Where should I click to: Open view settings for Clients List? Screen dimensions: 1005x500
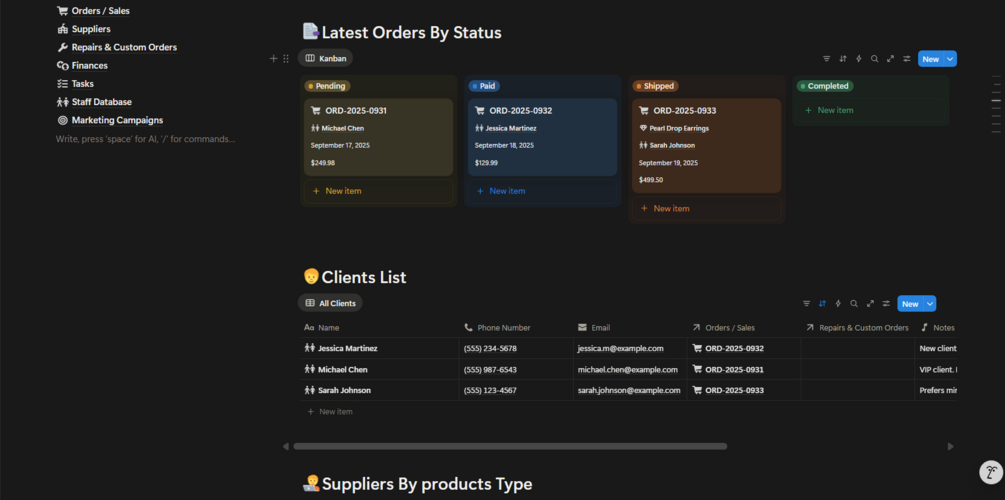tap(886, 304)
